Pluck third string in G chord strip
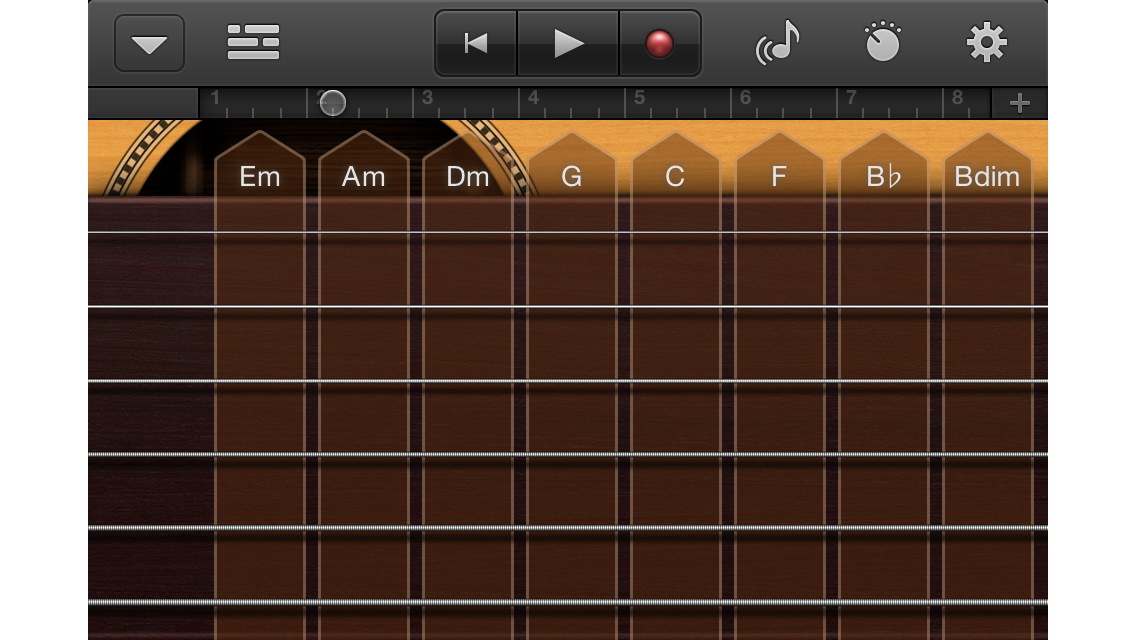Screen dimensions: 1136x640 click(x=572, y=381)
